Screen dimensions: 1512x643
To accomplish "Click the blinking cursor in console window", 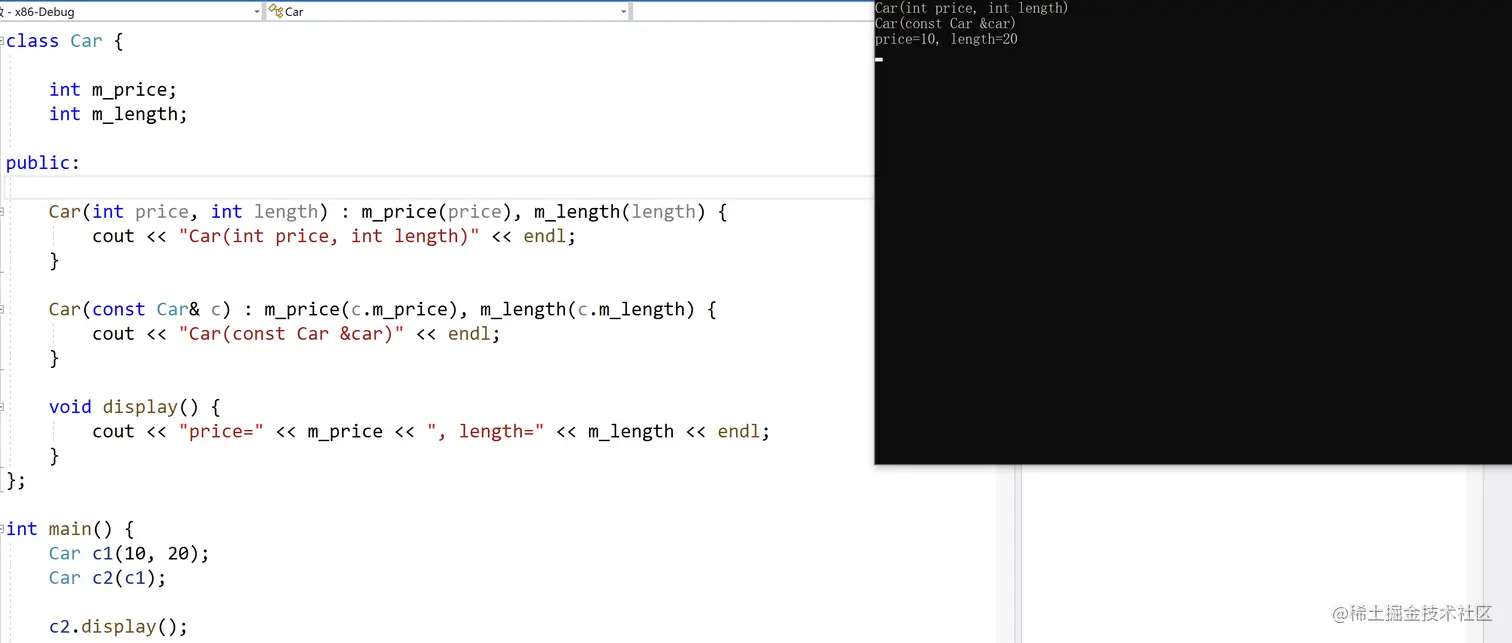I will [x=879, y=59].
